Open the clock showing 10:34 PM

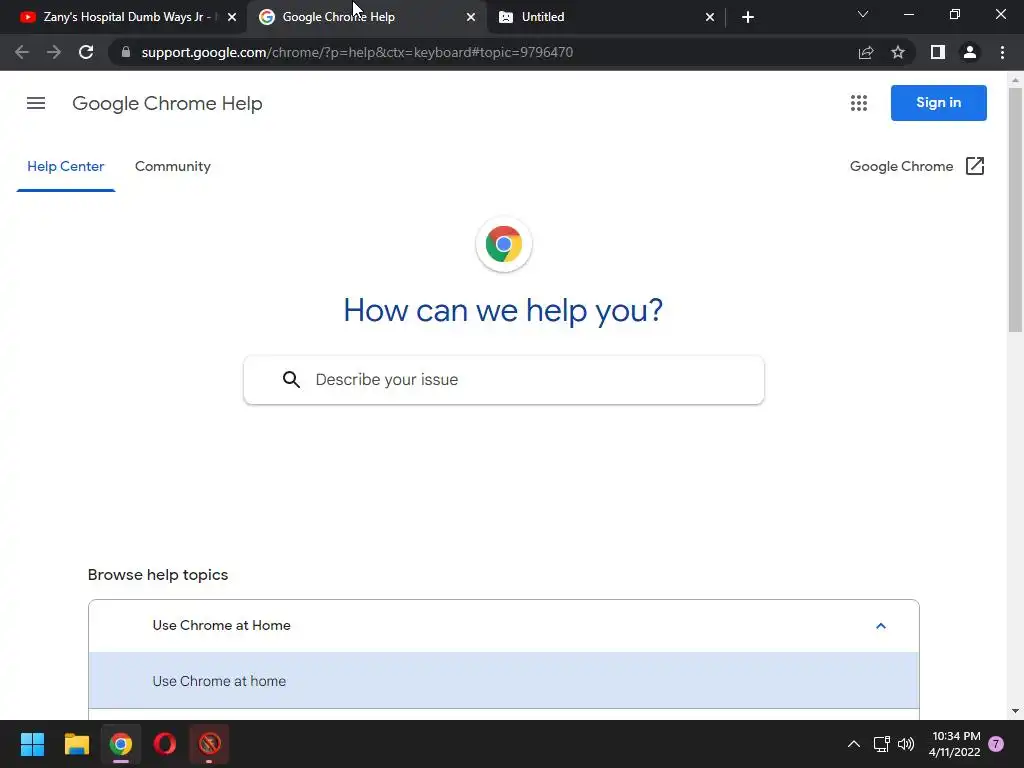[955, 744]
